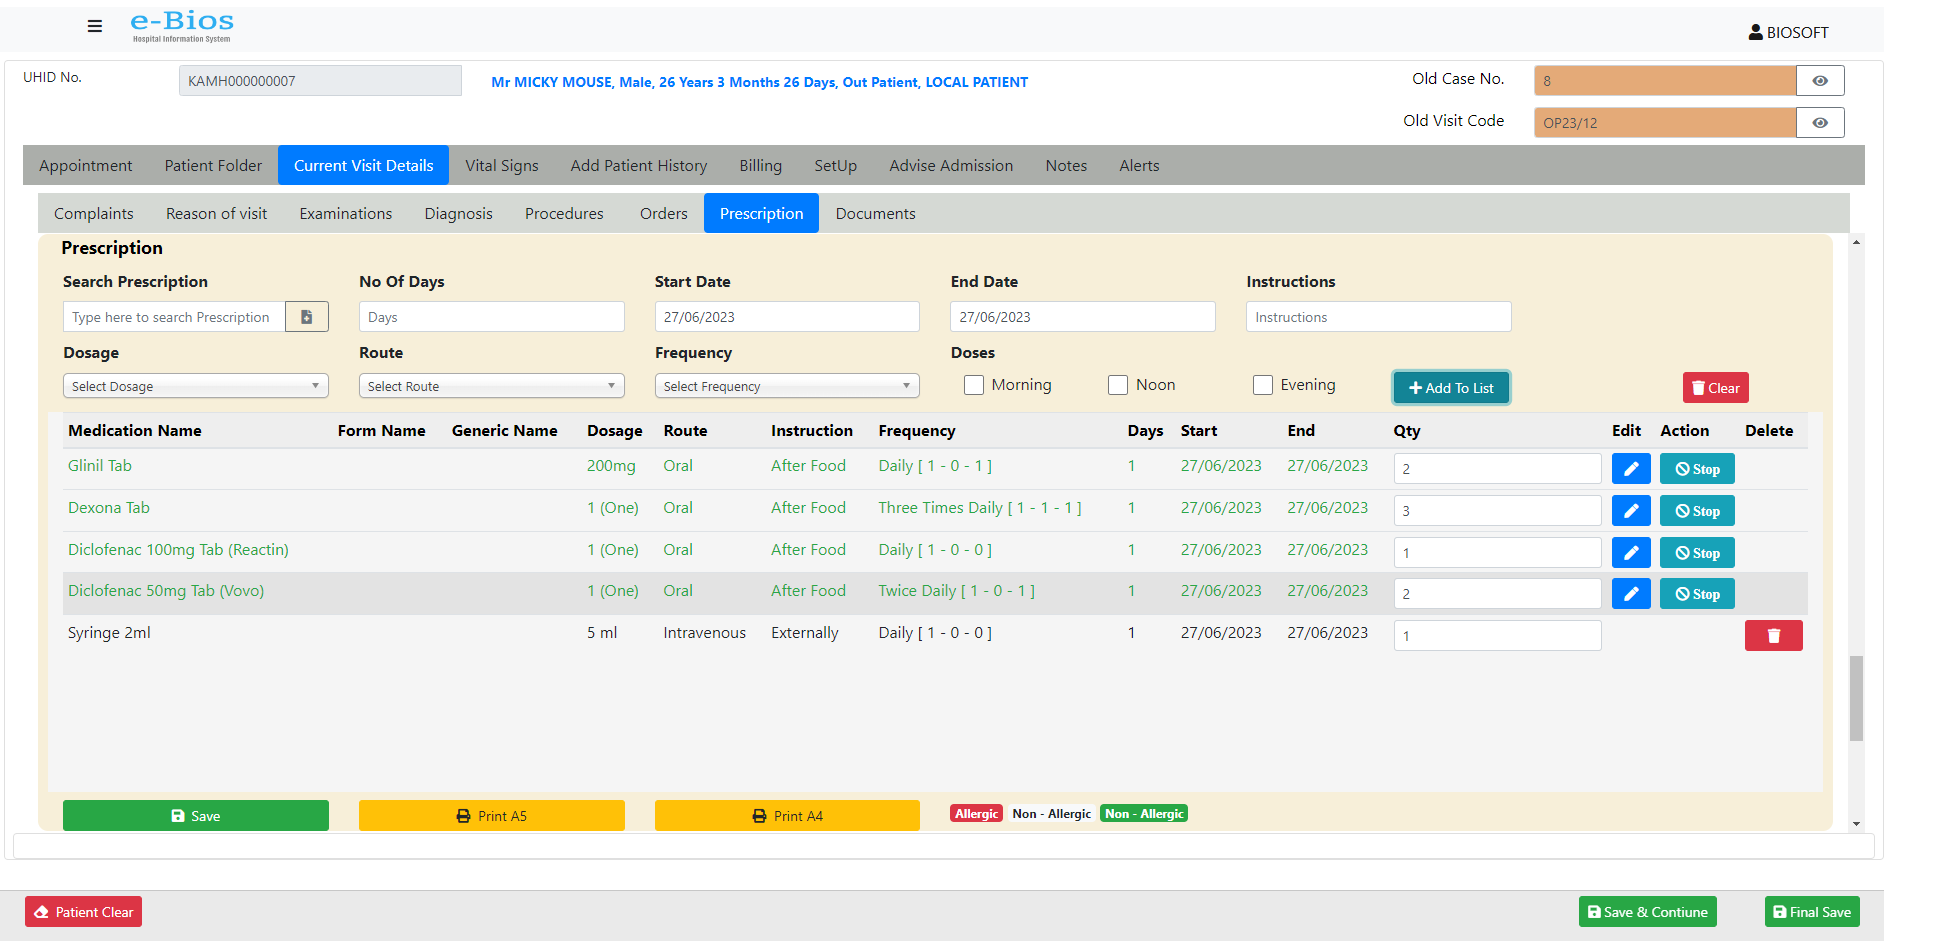The height and width of the screenshot is (941, 1941).
Task: Click the Add To List button
Action: tap(1451, 388)
